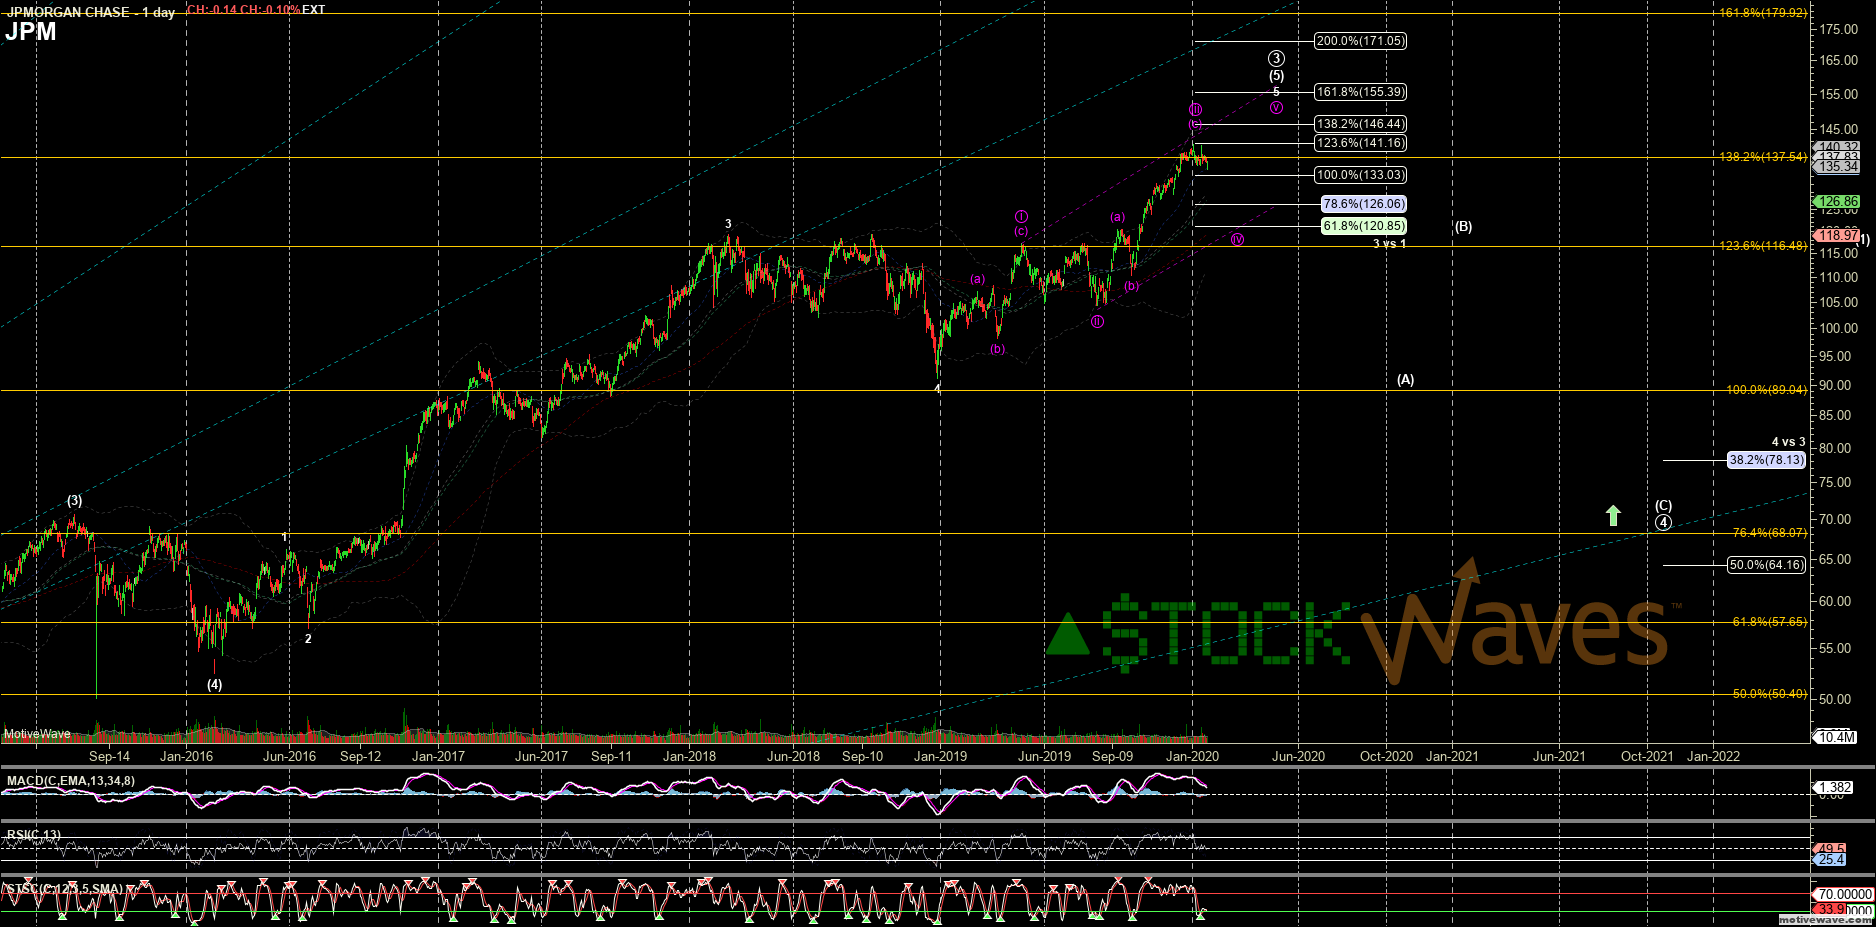Select the Jun-2021 date axis label
1876x927 pixels.
click(x=1559, y=756)
